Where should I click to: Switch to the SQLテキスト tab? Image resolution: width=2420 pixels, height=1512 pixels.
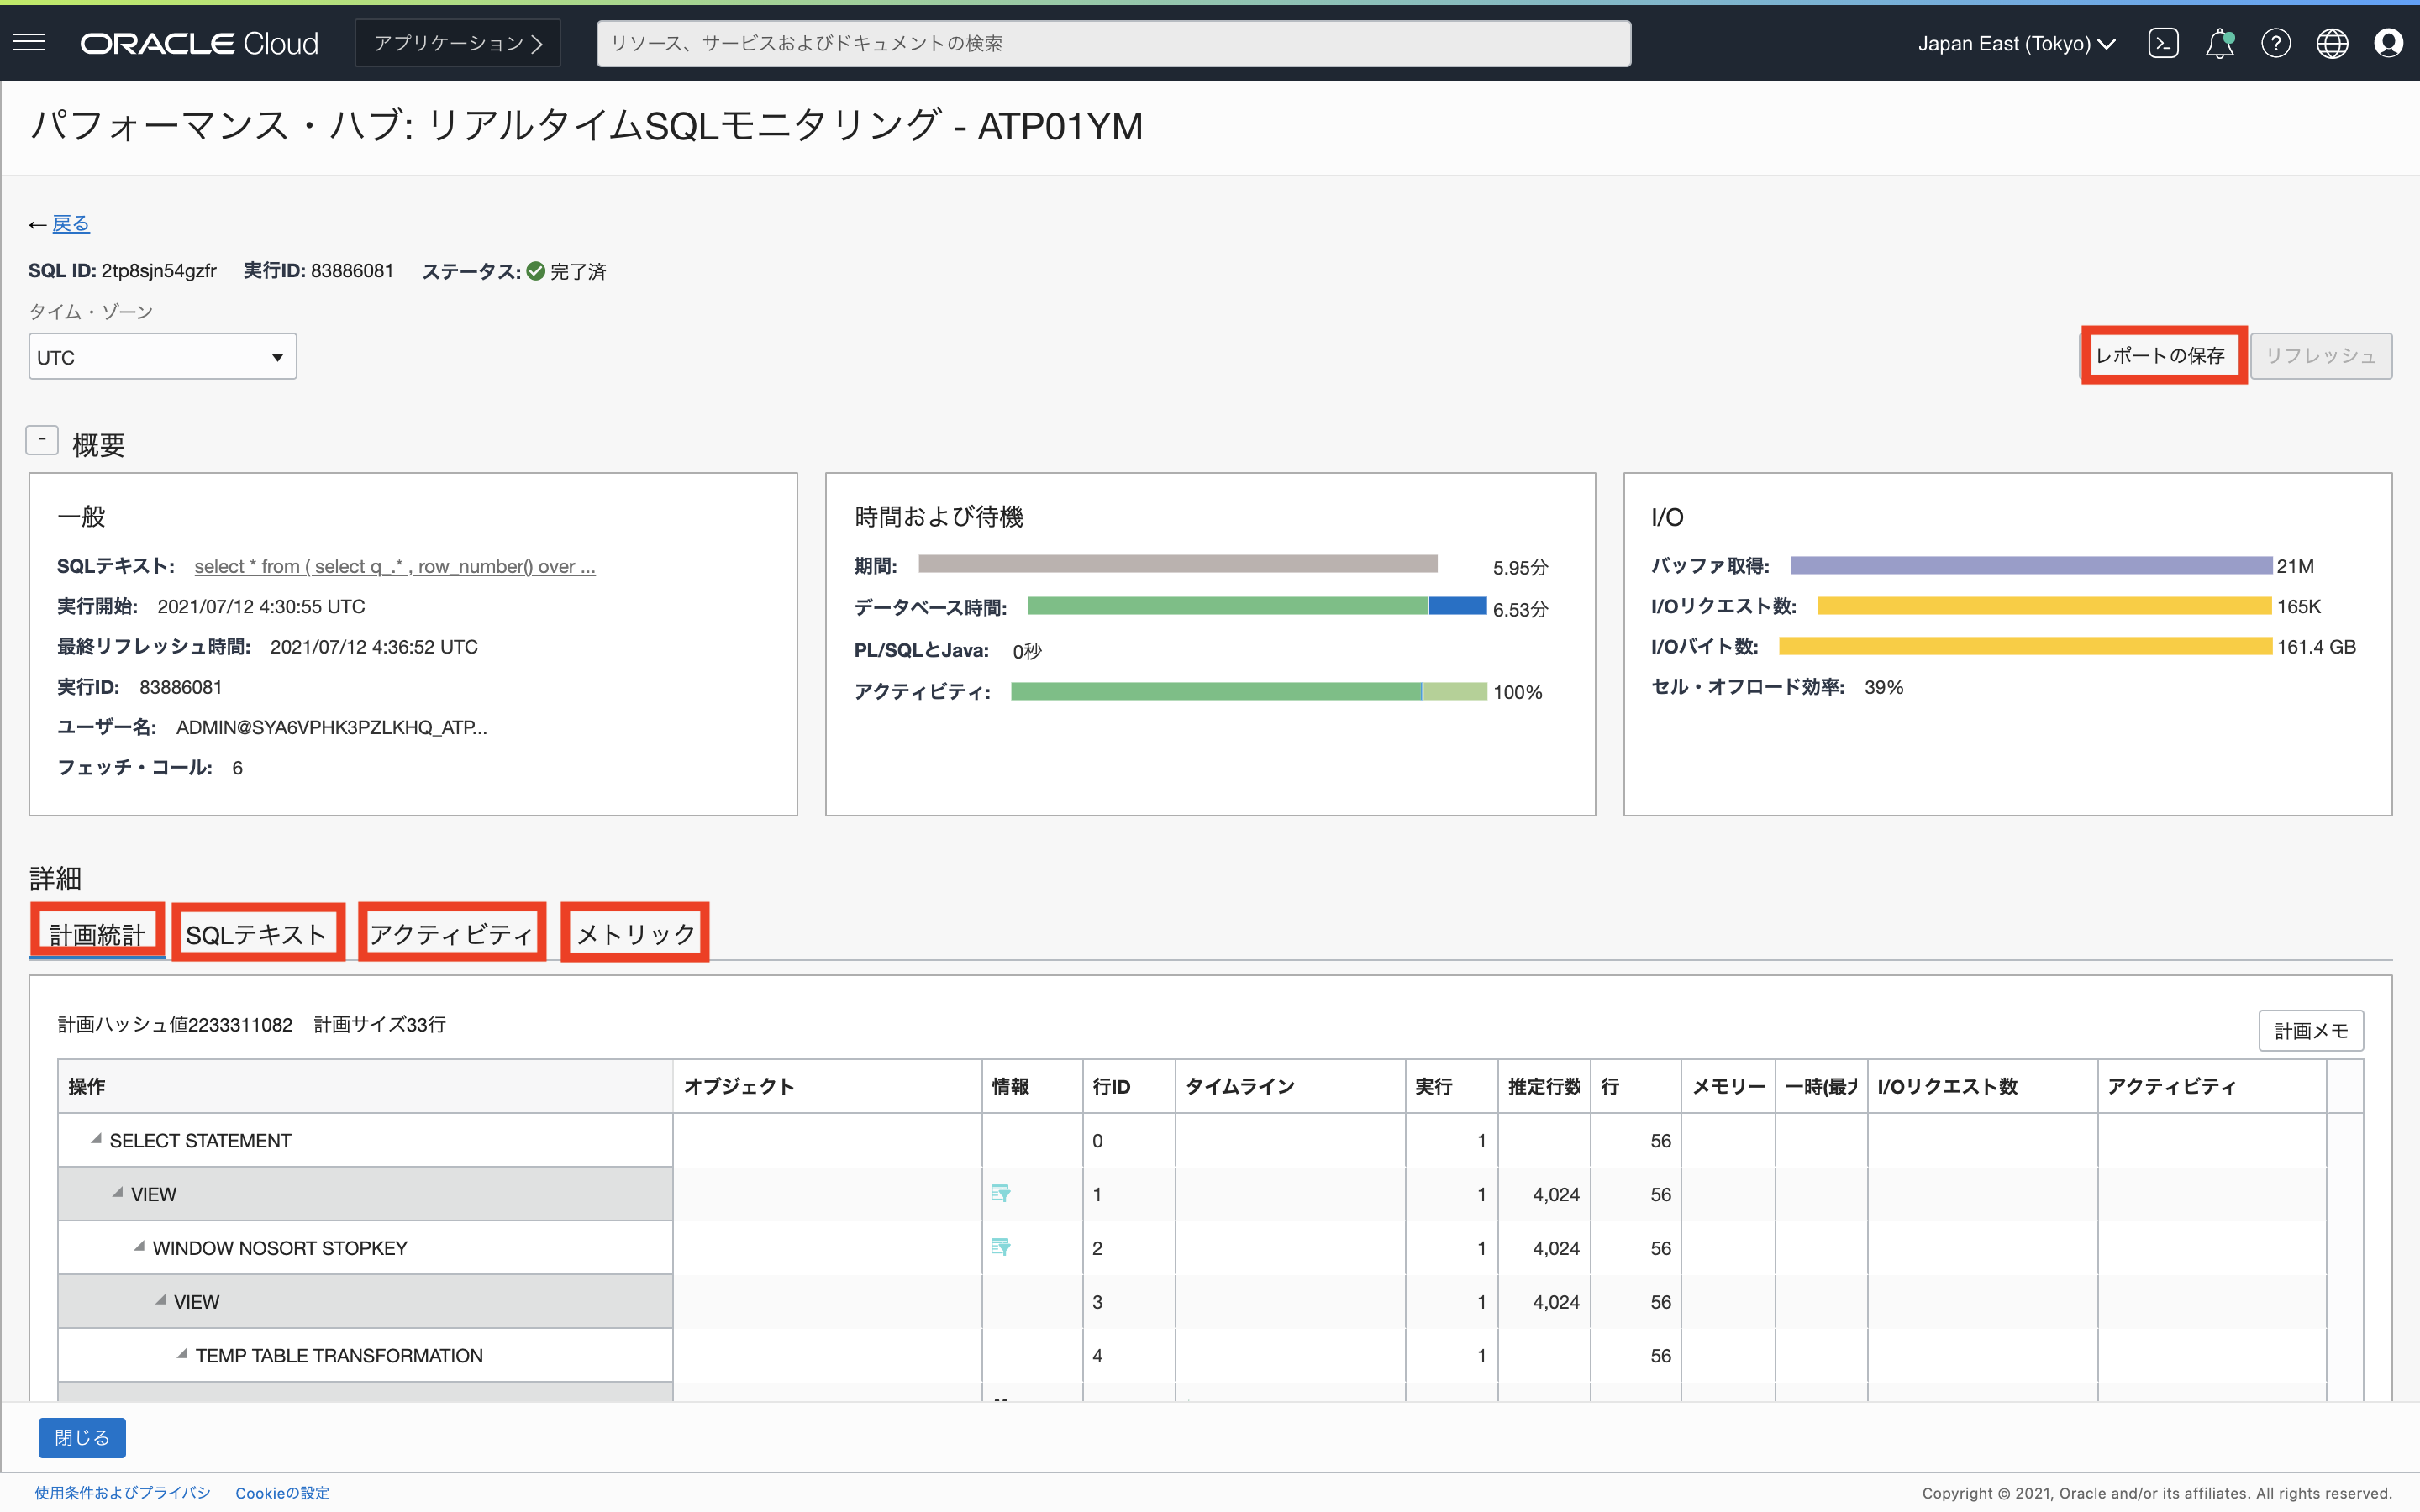(257, 934)
